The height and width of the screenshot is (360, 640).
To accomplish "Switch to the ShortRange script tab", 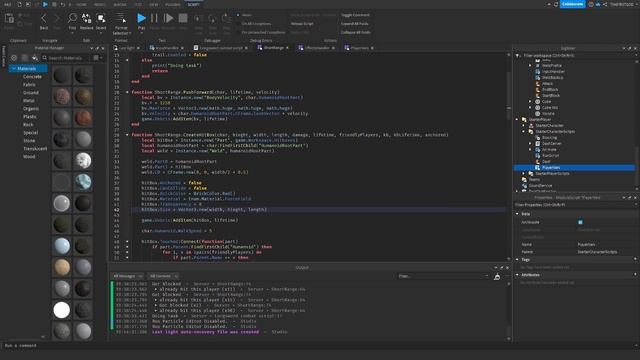I will point(273,48).
